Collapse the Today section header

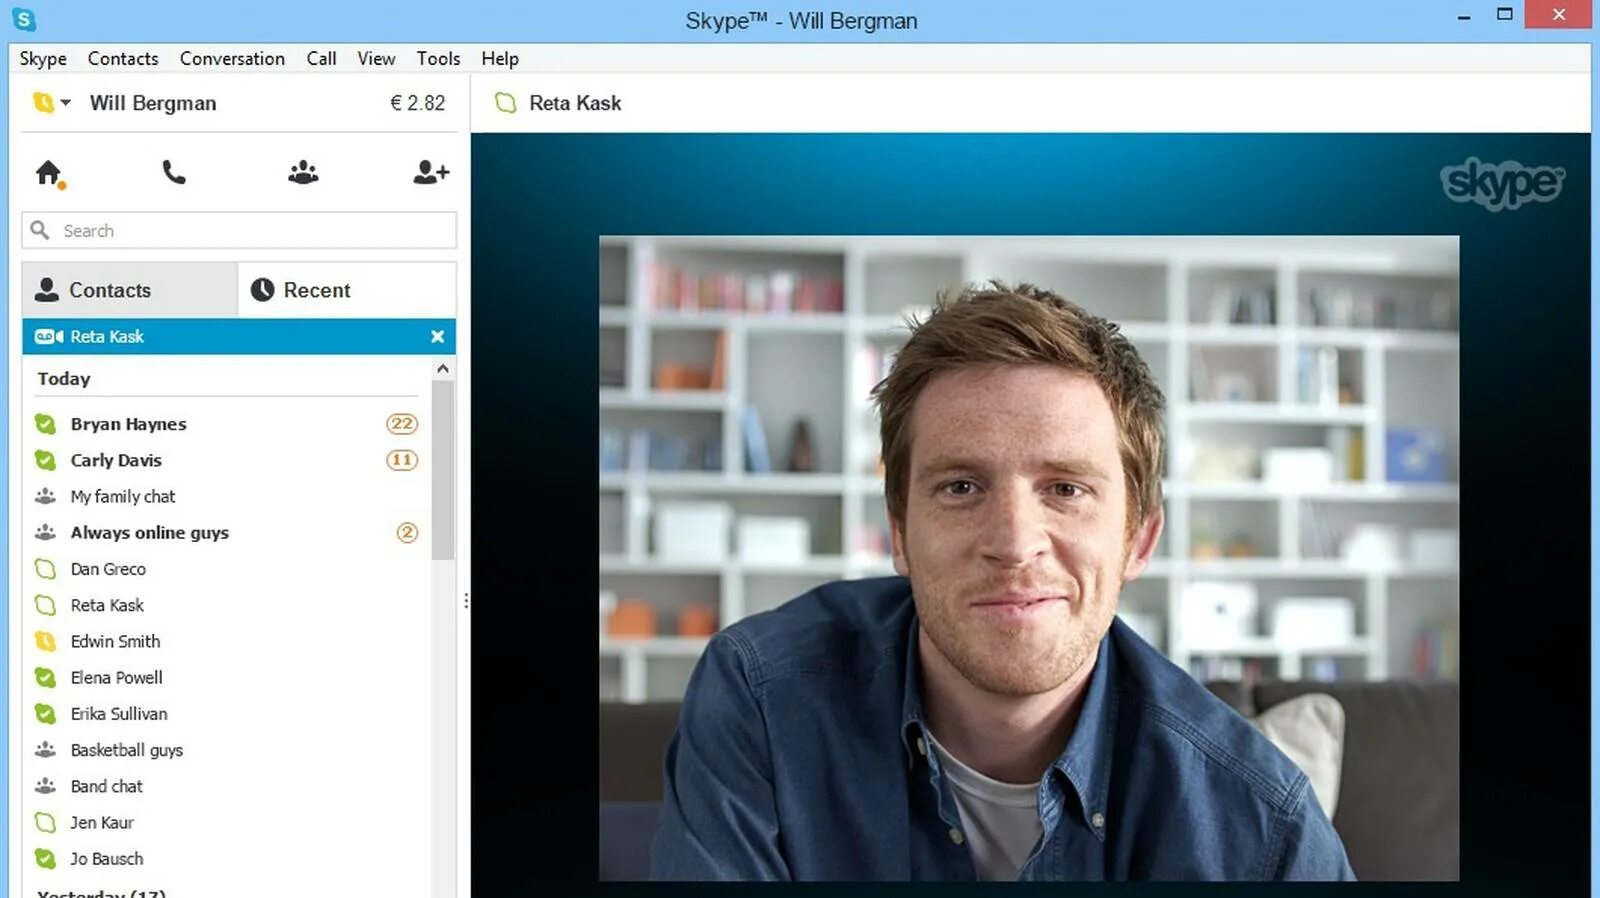point(64,379)
